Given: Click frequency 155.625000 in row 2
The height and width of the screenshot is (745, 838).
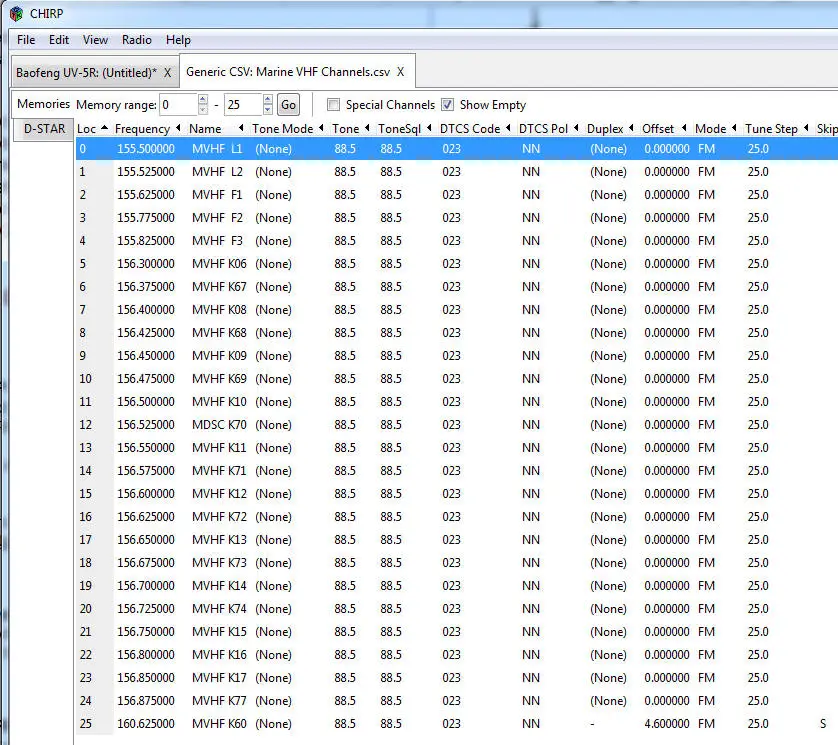Looking at the screenshot, I should 146,195.
